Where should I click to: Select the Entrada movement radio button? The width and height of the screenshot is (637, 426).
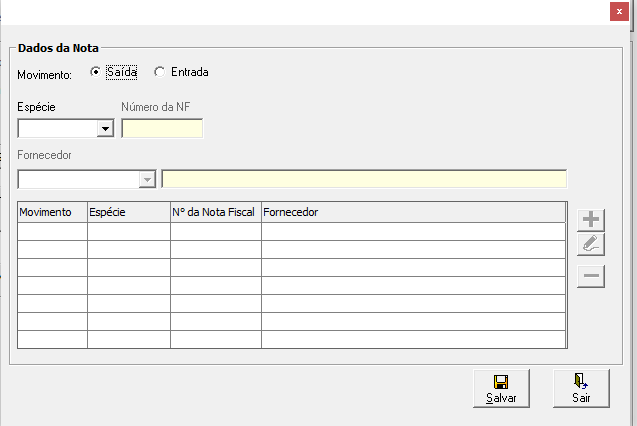click(x=159, y=72)
